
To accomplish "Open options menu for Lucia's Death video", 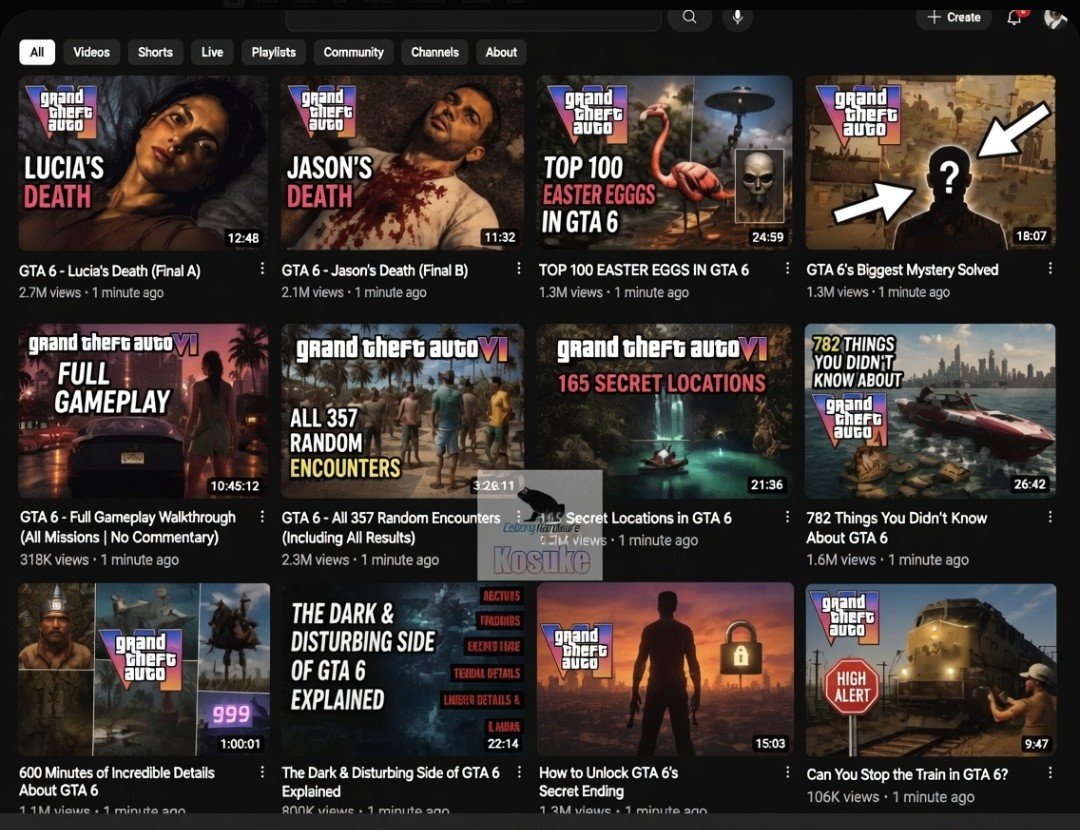I will tap(262, 269).
